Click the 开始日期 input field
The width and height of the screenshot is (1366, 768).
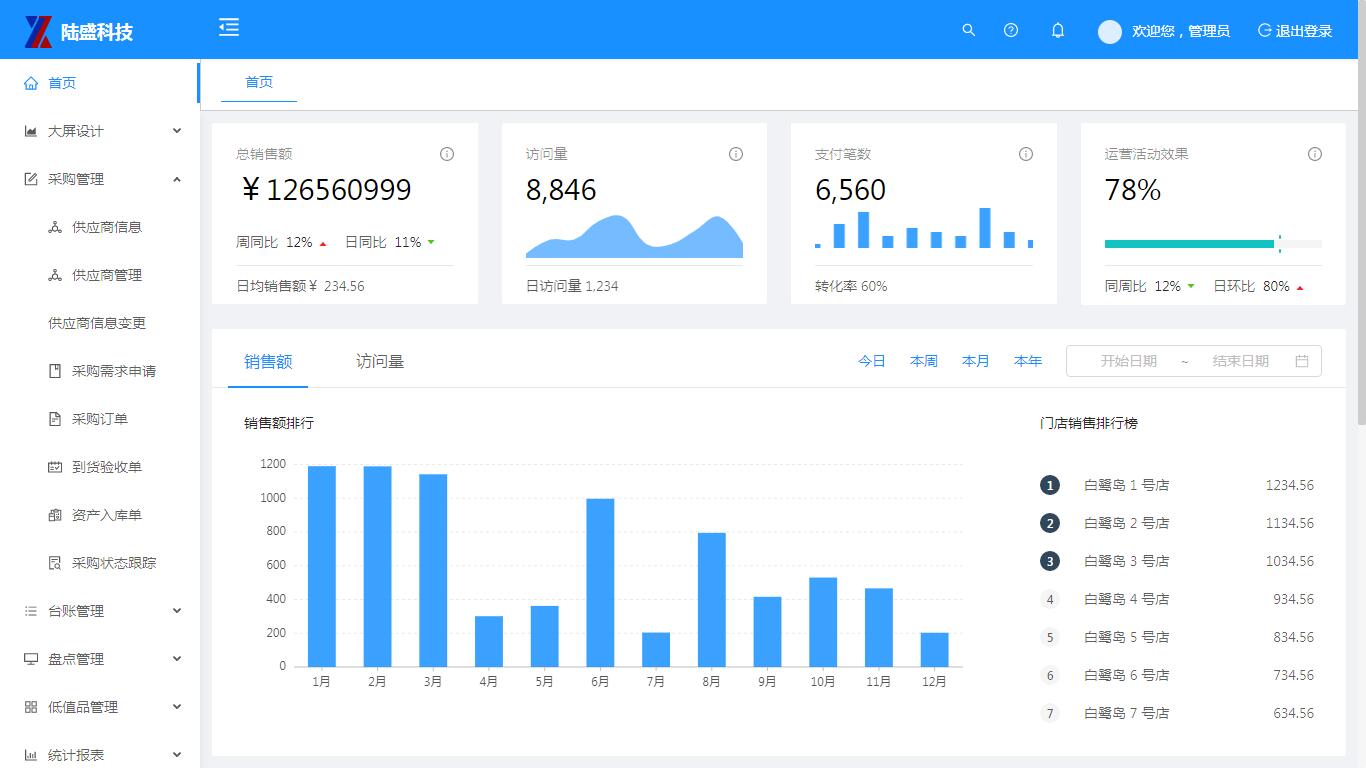(x=1128, y=361)
